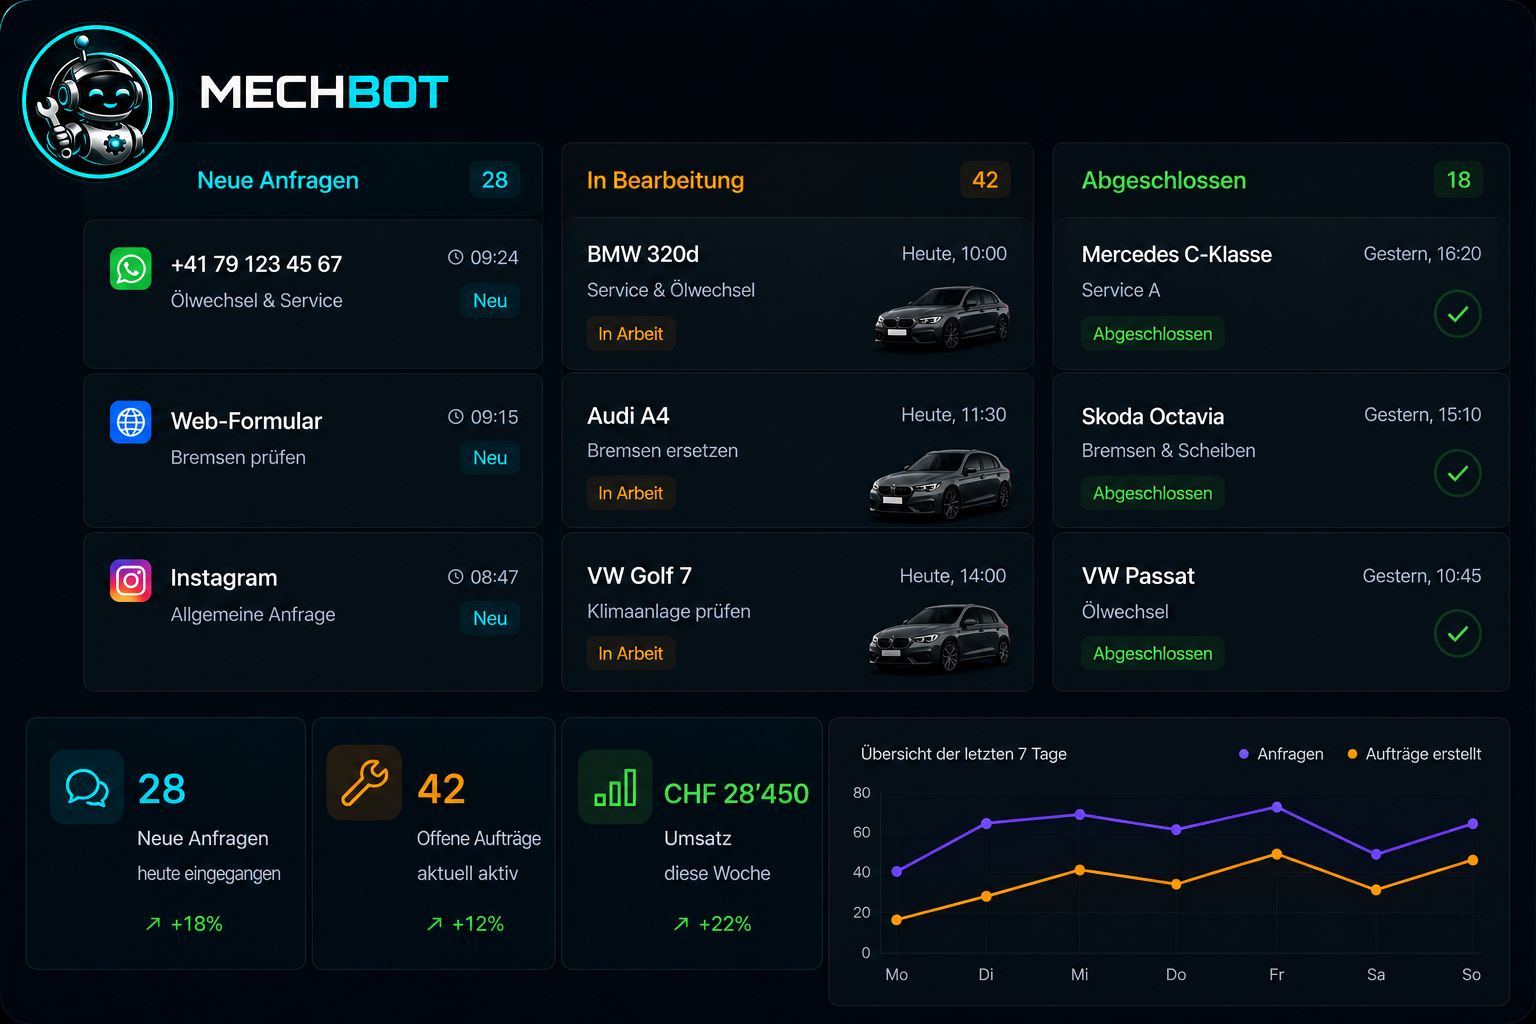Open the WhatsApp request icon
Screen dimensions: 1536x1024
click(131, 268)
